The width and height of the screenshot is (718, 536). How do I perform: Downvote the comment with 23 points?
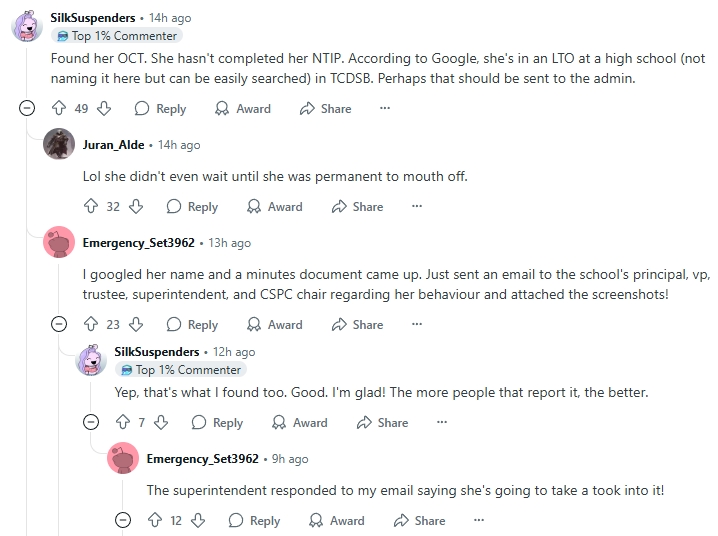coord(136,324)
